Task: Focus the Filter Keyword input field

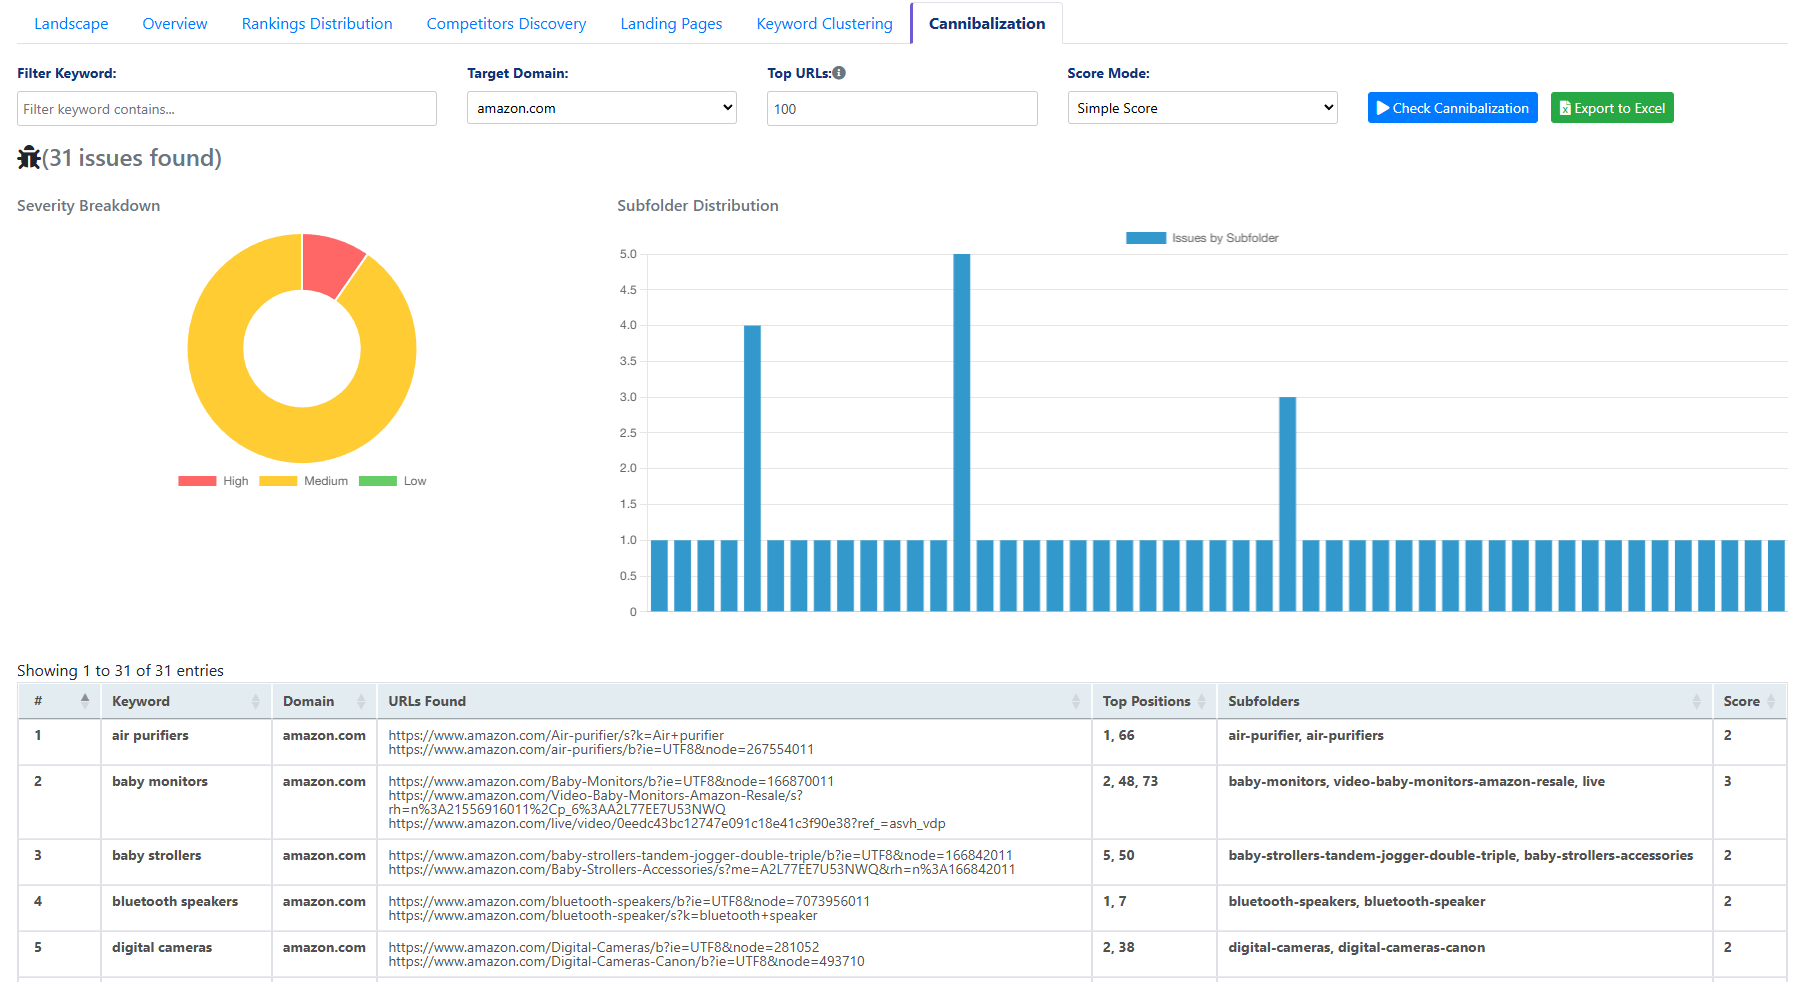Action: [x=227, y=109]
